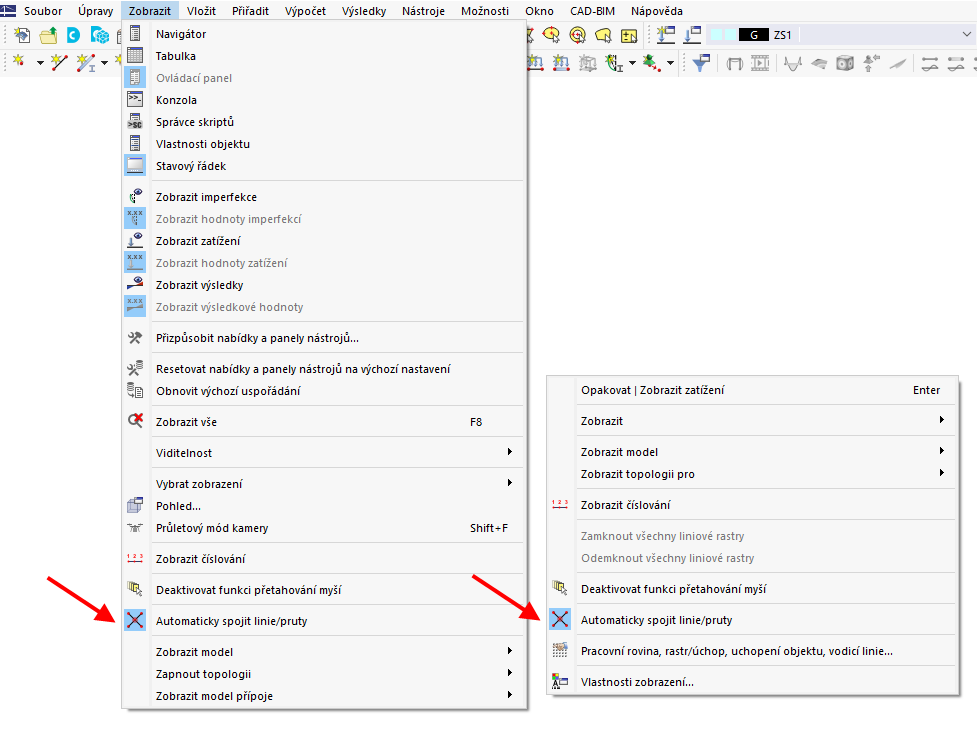977x733 pixels.
Task: Open the Soubor menu
Action: [43, 11]
